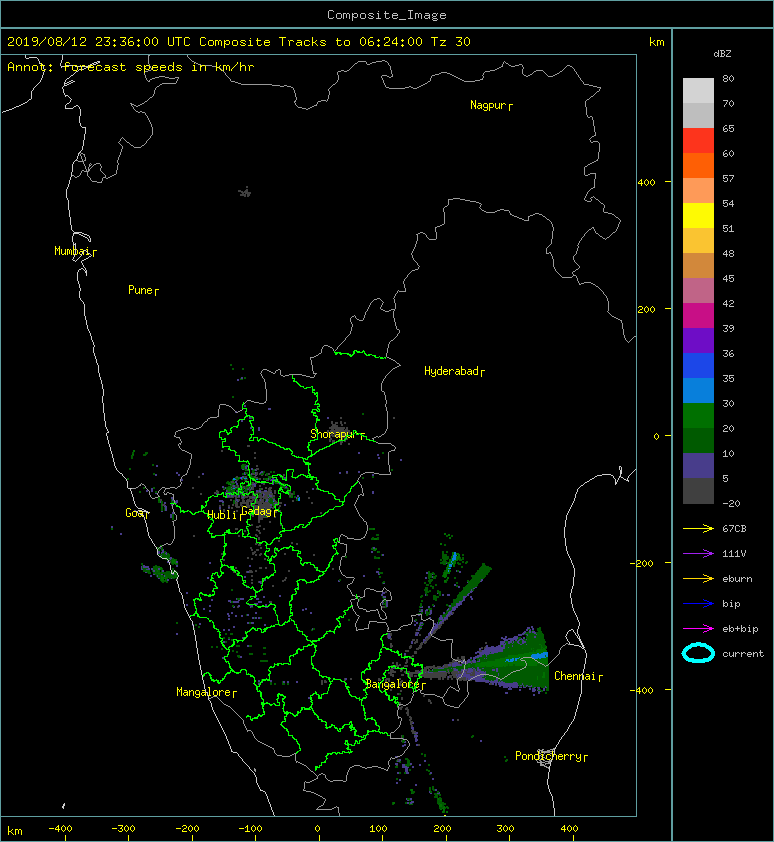Click the purple 111V arrow legend icon
Image resolution: width=774 pixels, height=842 pixels.
(698, 553)
